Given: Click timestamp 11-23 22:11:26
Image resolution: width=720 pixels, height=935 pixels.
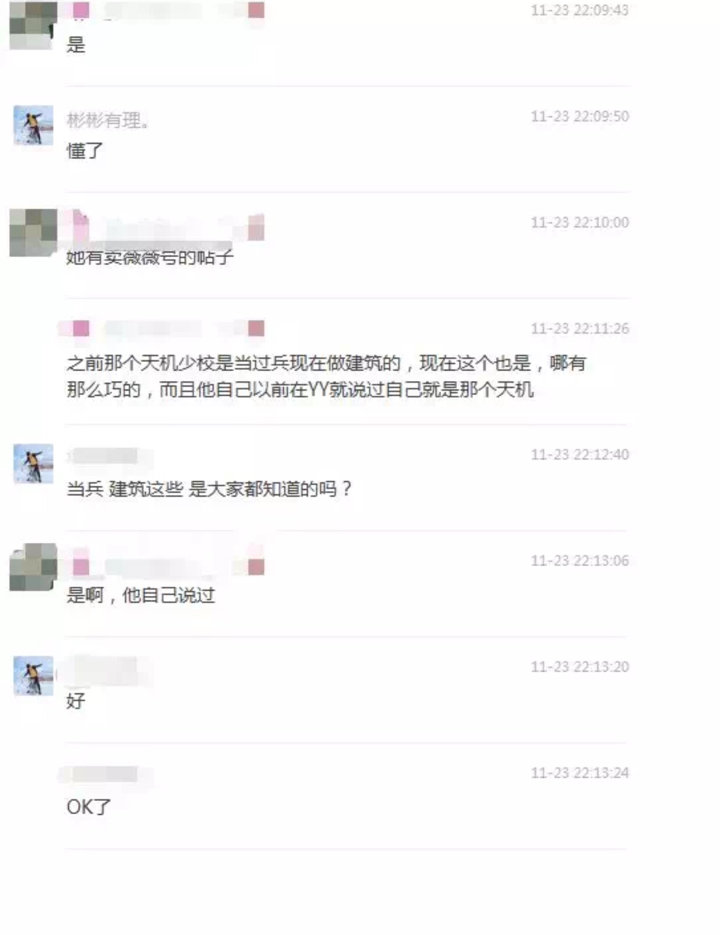Looking at the screenshot, I should (x=580, y=329).
